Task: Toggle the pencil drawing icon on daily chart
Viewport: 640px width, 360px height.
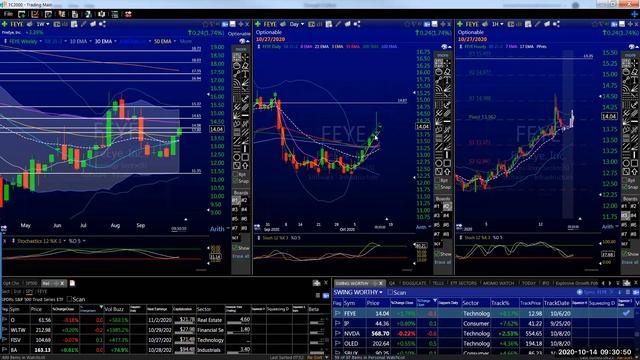Action: [x=338, y=24]
